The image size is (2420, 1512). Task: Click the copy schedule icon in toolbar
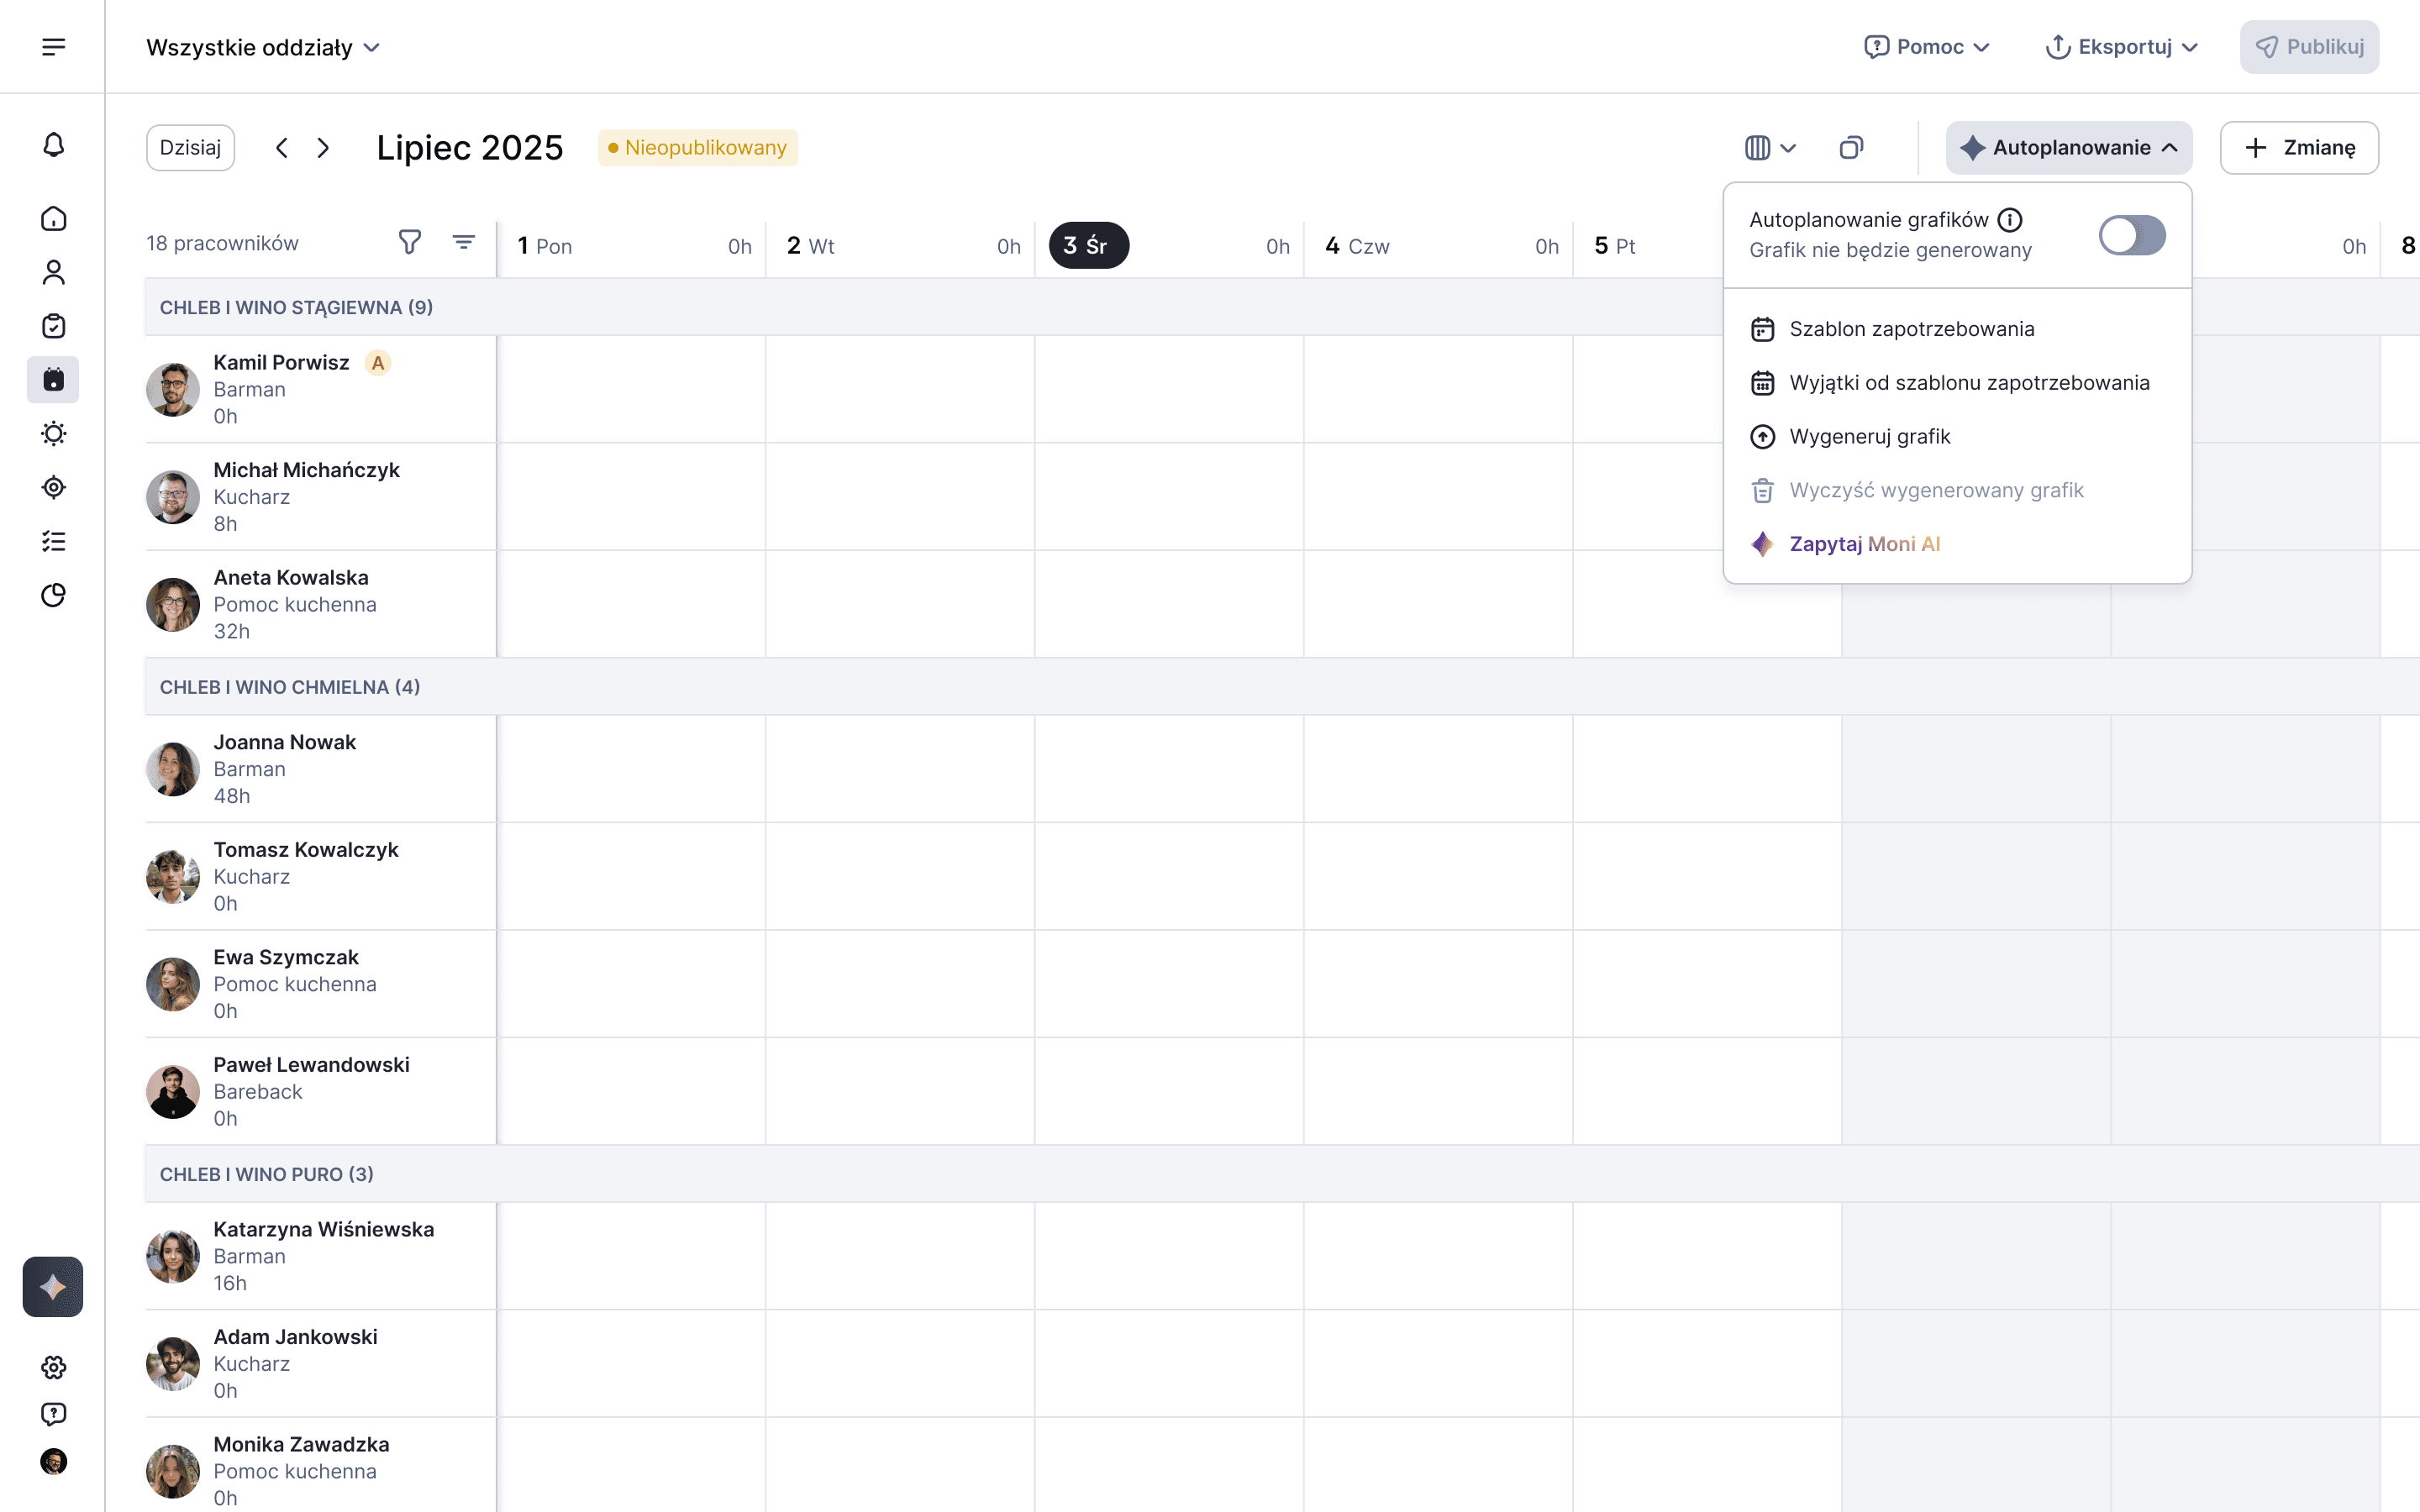pyautogui.click(x=1851, y=148)
